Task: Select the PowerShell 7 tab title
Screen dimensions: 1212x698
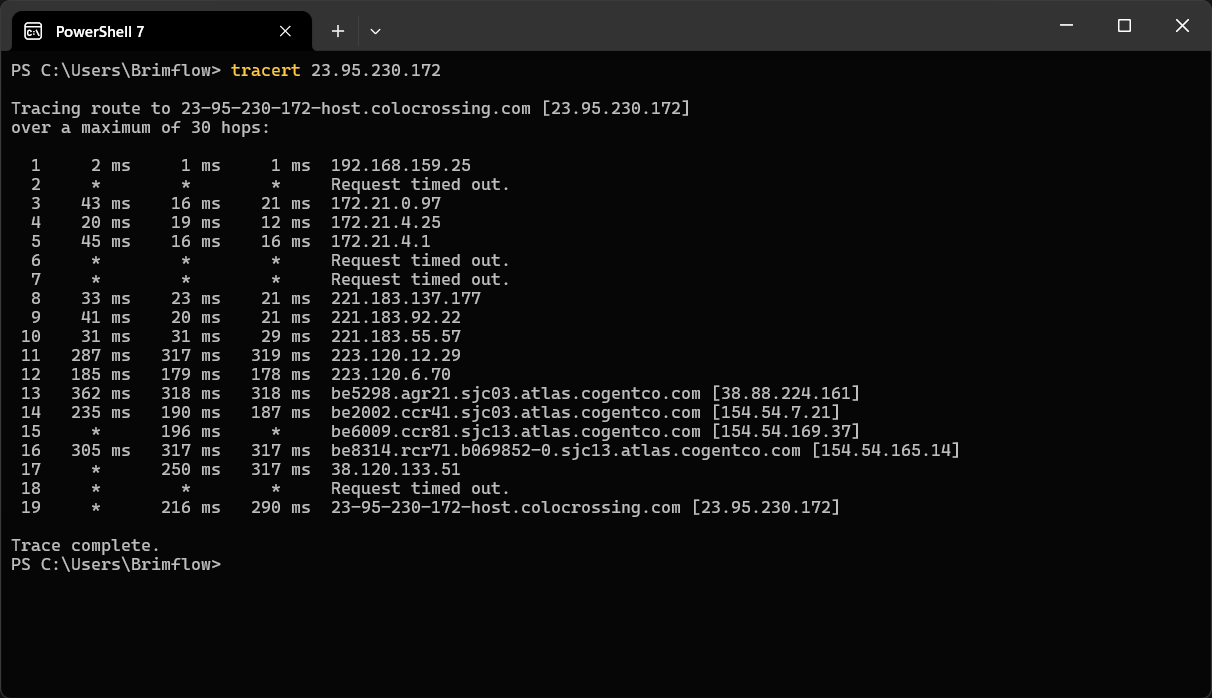Action: coord(100,31)
